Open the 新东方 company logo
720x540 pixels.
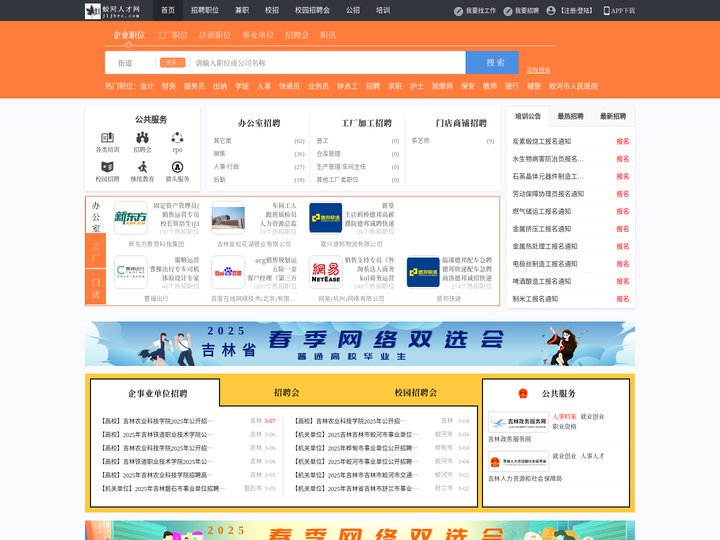[x=131, y=218]
